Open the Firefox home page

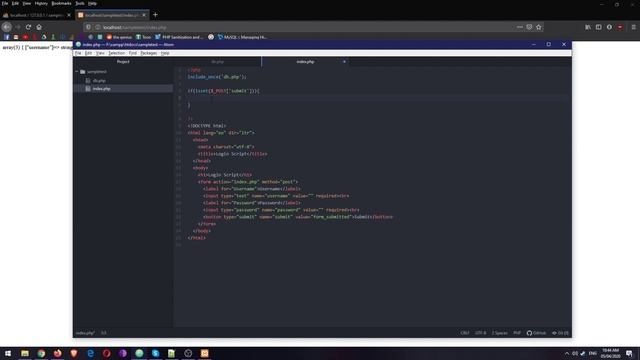coord(39,27)
